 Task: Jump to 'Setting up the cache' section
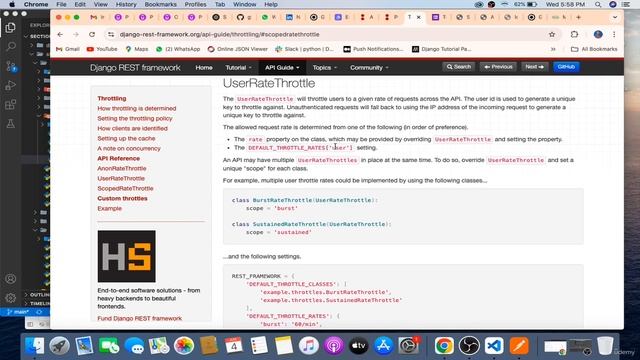pyautogui.click(x=126, y=138)
